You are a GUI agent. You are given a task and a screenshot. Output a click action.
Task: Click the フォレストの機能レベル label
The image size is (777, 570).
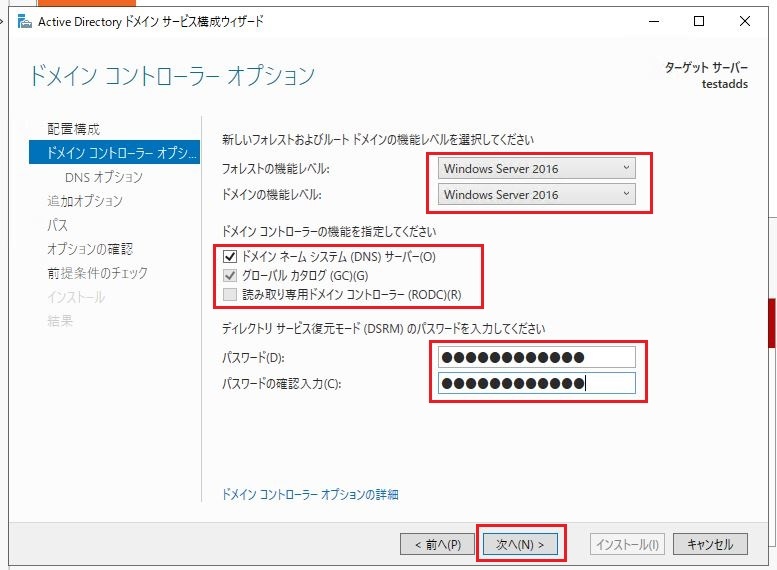coord(276,169)
